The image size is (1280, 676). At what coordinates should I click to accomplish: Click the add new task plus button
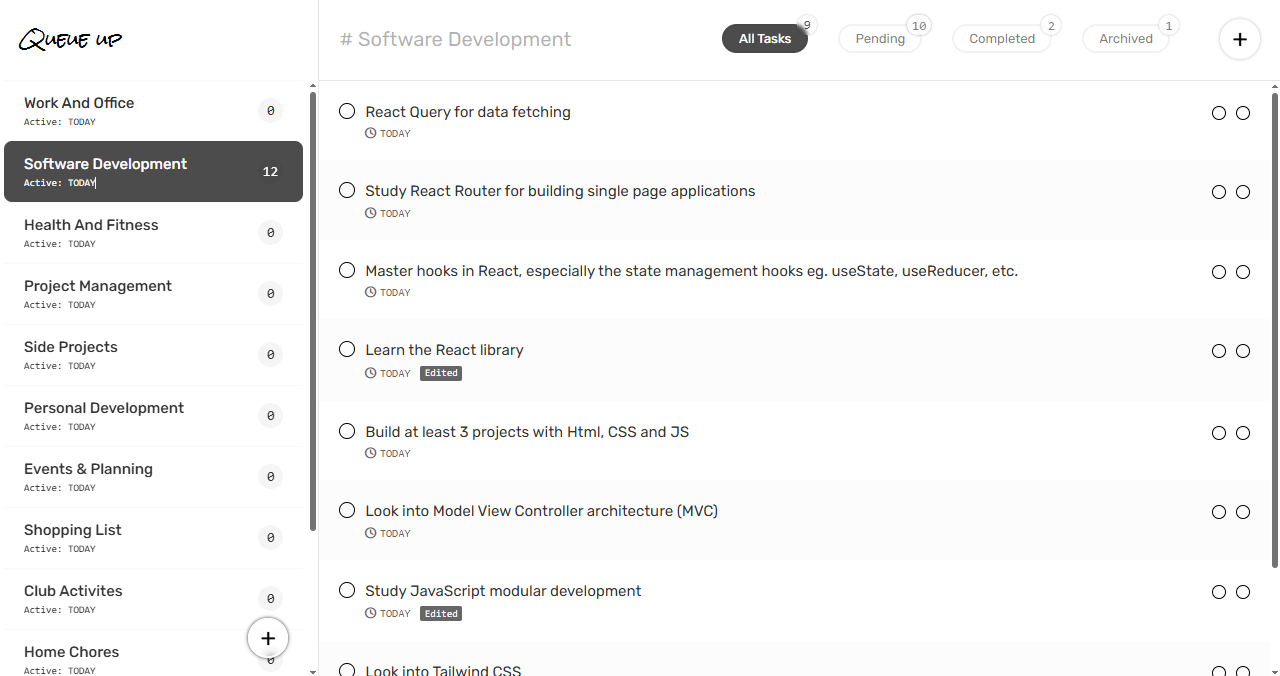point(1239,39)
